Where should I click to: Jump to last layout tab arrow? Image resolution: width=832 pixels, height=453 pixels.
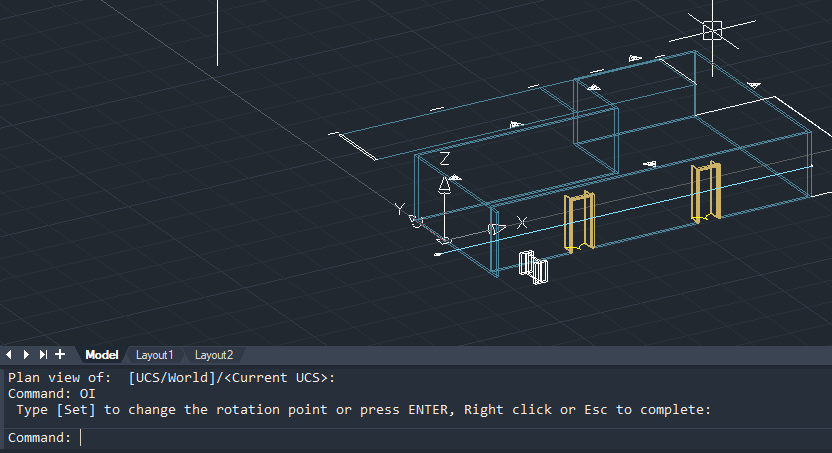tap(44, 354)
